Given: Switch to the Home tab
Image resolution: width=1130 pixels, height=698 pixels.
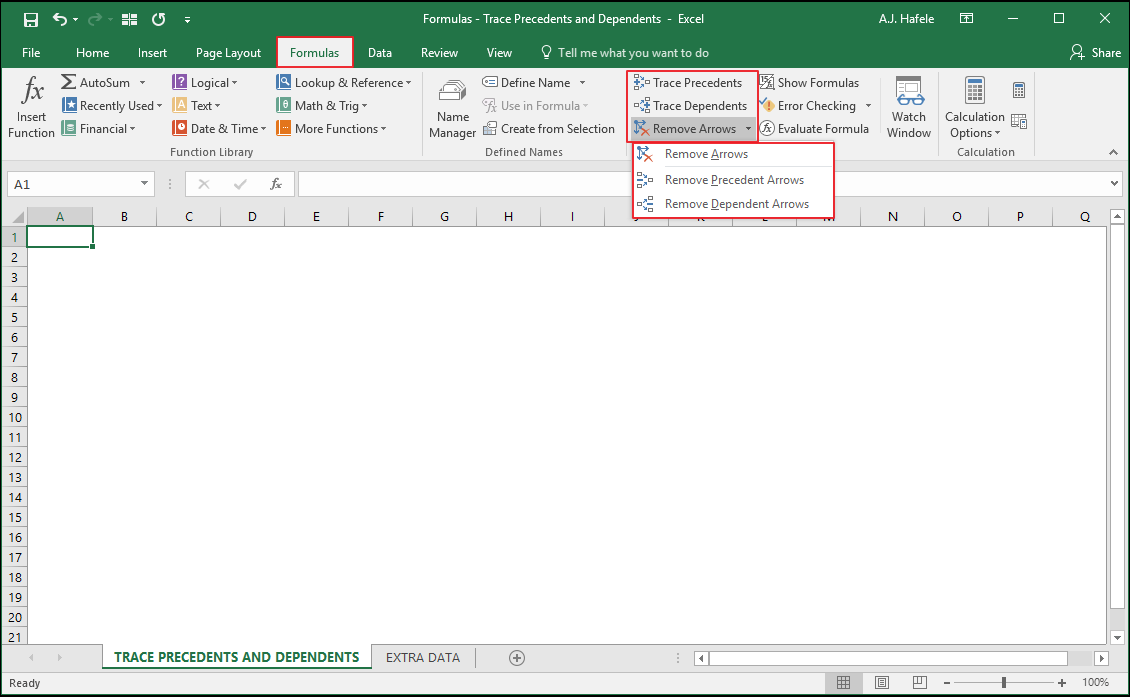Looking at the screenshot, I should (92, 53).
